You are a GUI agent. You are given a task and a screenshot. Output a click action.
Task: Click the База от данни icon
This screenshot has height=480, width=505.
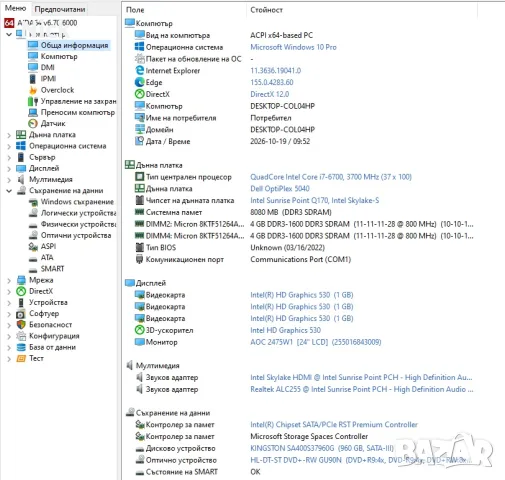(21, 347)
